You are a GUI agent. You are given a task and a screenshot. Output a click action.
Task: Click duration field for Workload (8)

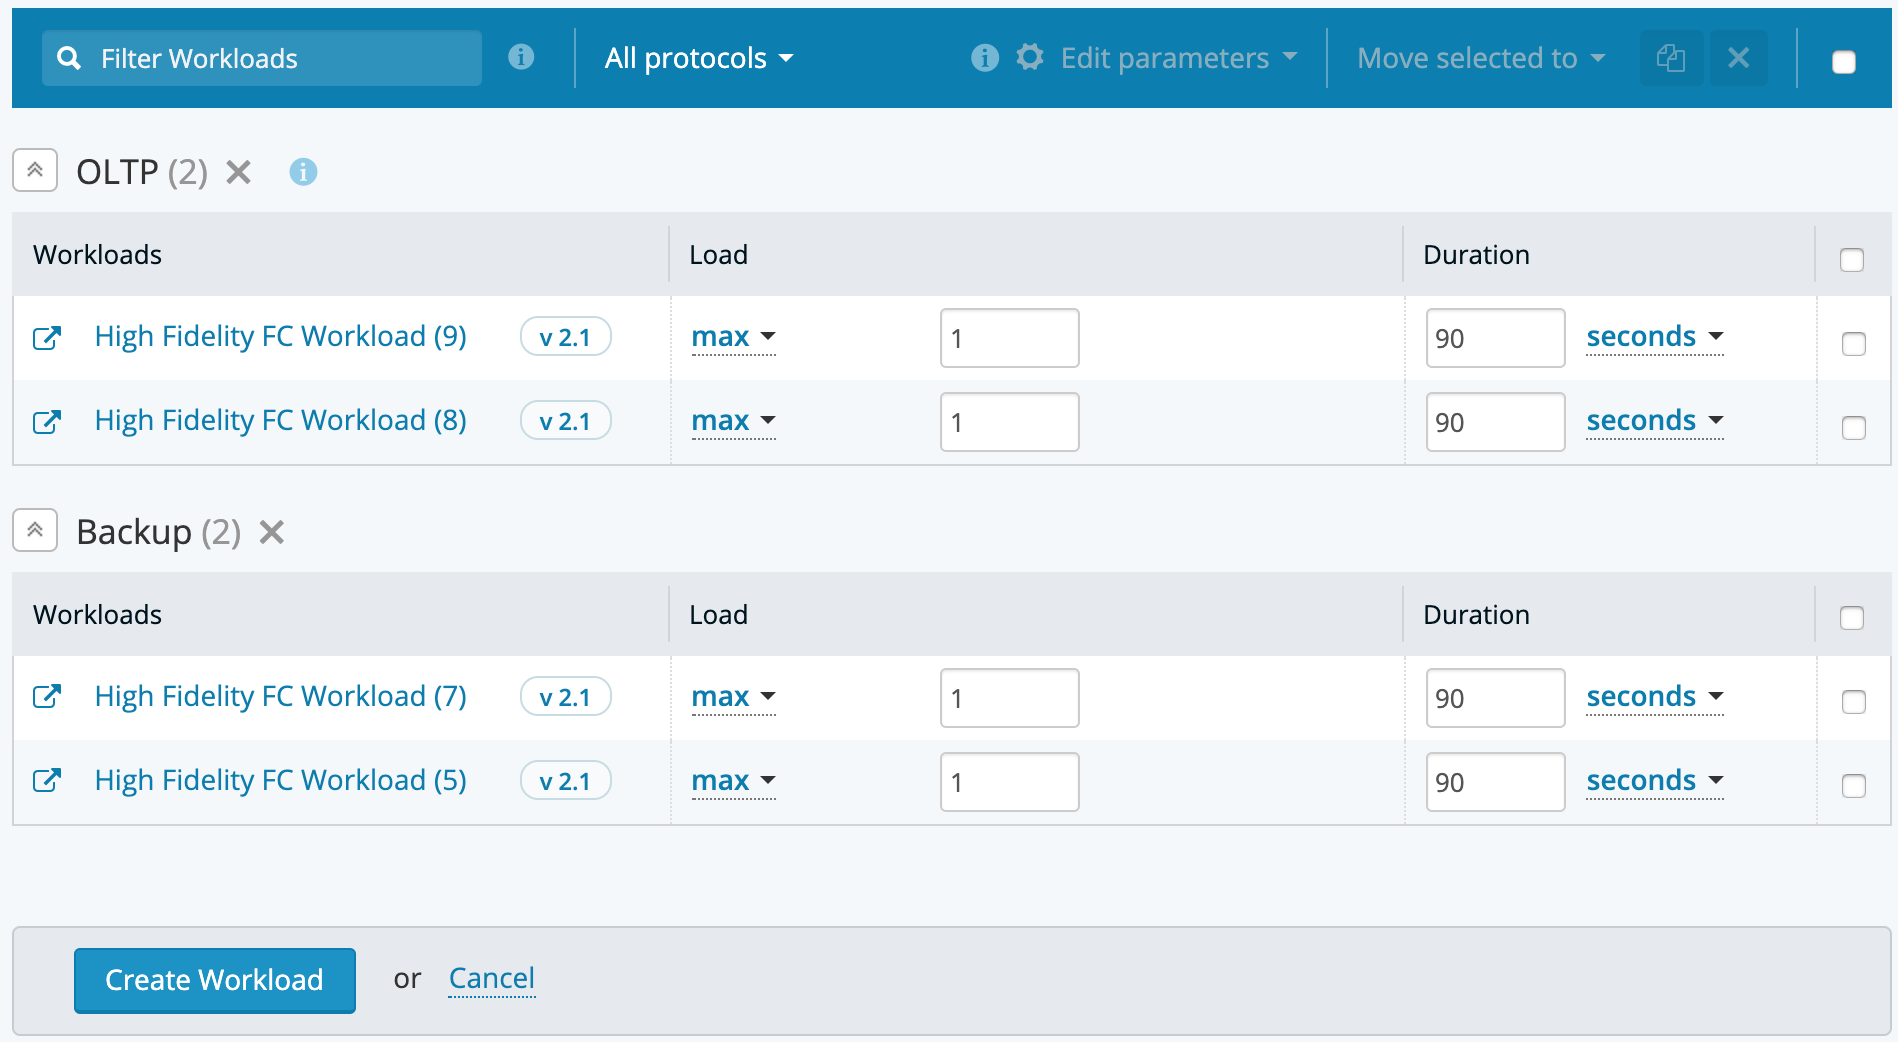1496,422
